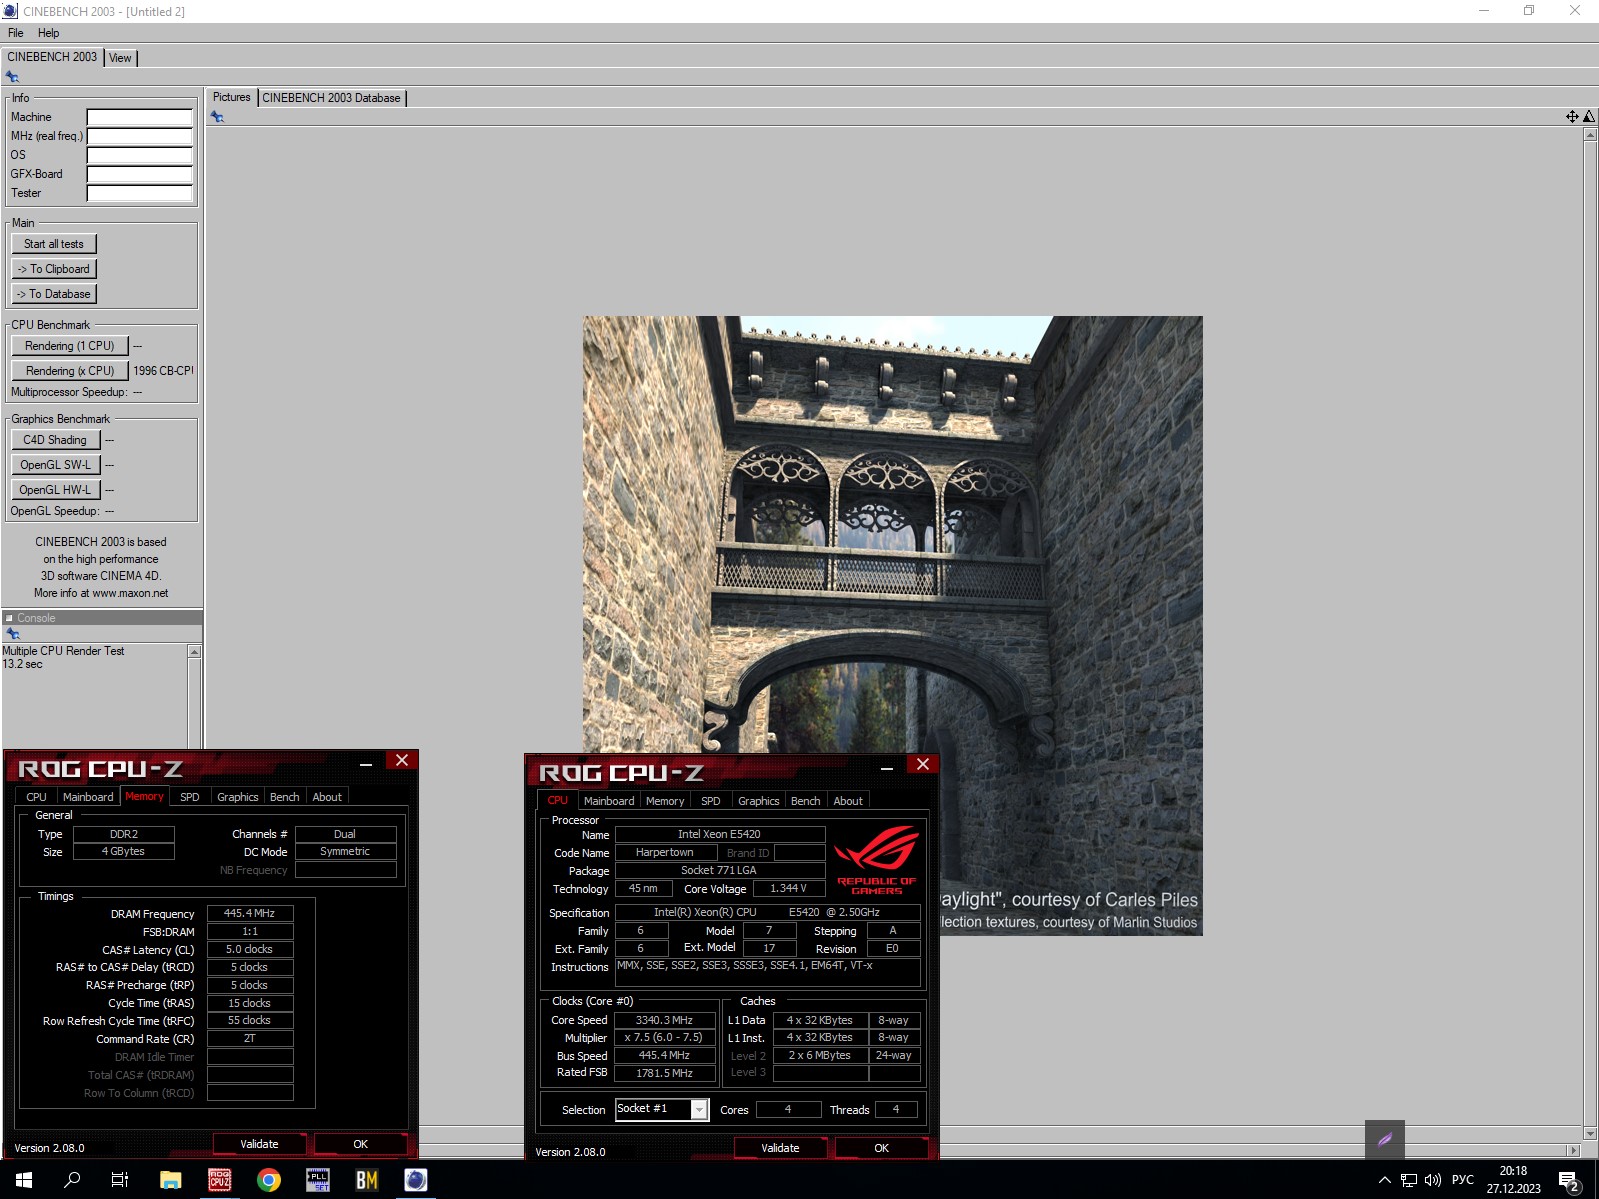Toggle the Console panel header square
The width and height of the screenshot is (1599, 1199).
tap(9, 618)
